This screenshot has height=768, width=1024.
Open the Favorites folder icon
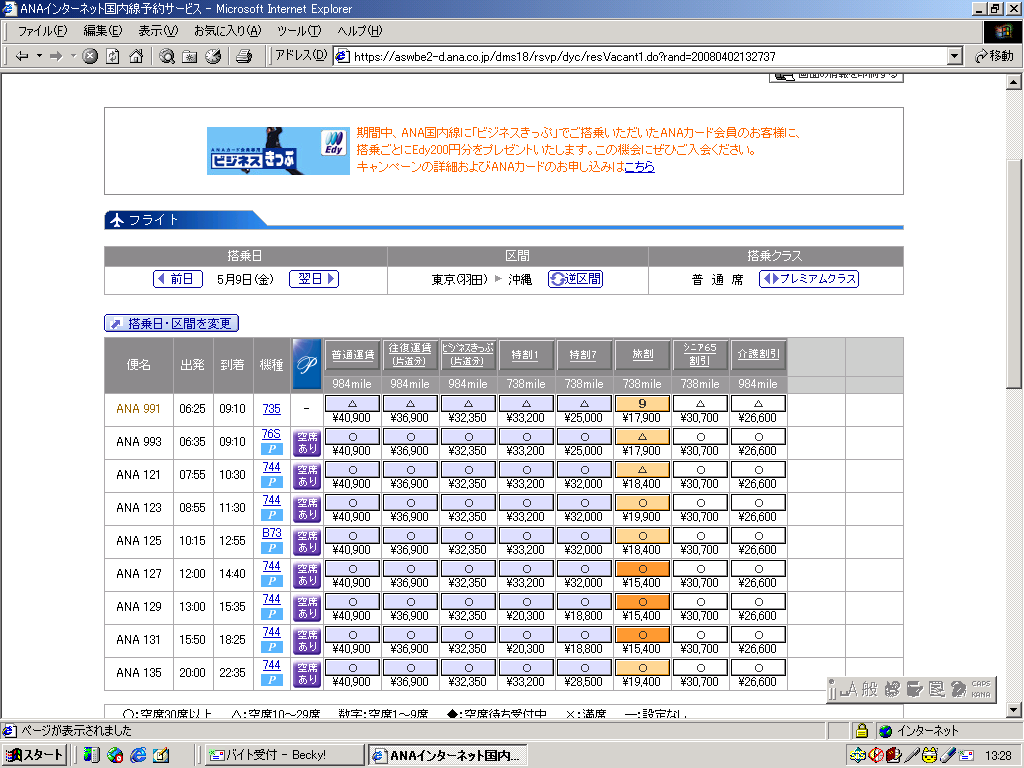click(x=189, y=56)
